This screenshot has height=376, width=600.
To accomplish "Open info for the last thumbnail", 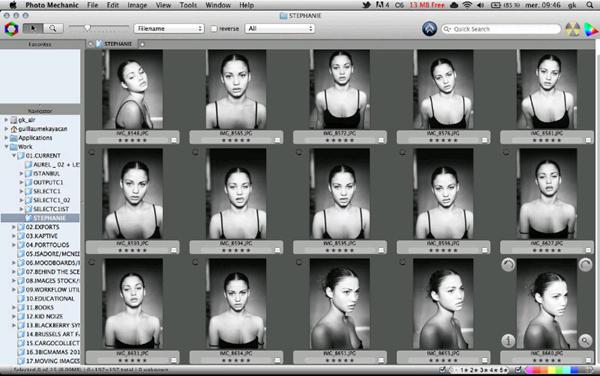I will click(508, 340).
